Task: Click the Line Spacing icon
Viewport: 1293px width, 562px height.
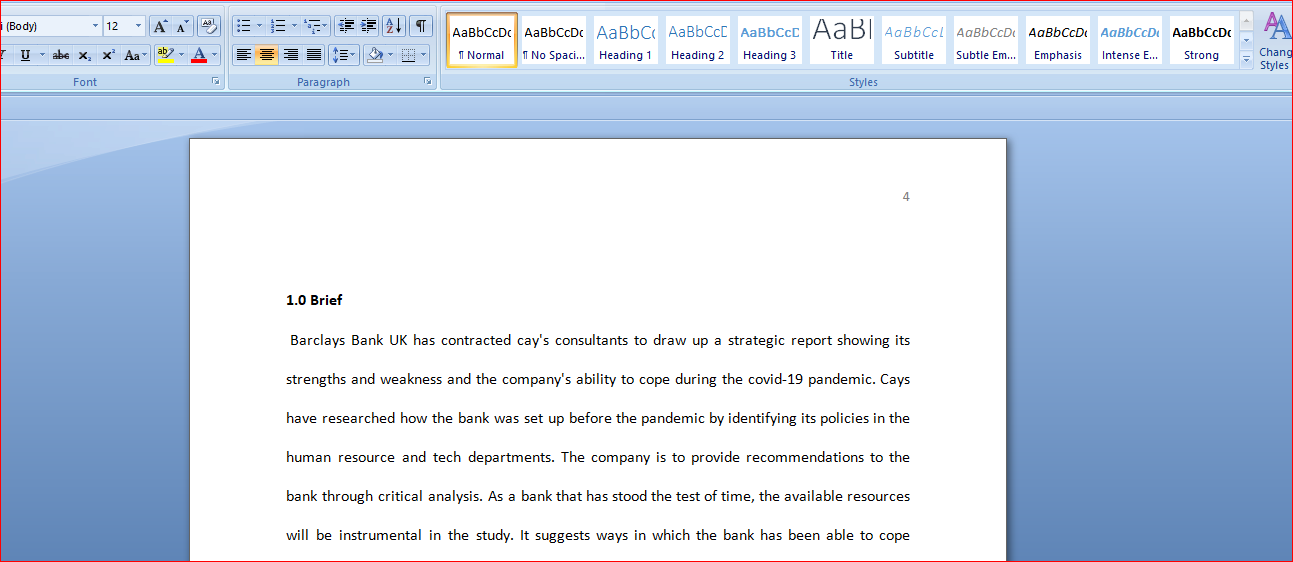Action: (344, 55)
